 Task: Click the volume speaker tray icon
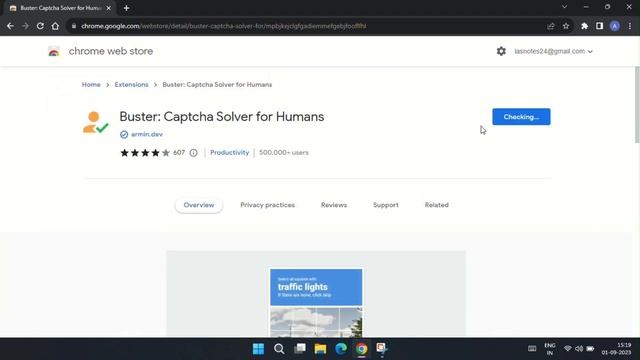coord(579,349)
